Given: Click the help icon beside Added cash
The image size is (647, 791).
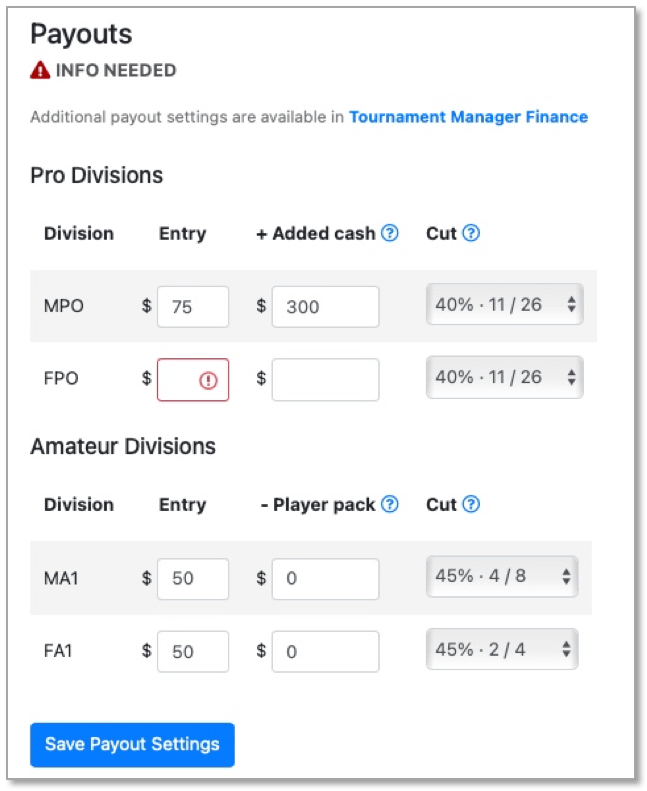Looking at the screenshot, I should click(x=390, y=233).
